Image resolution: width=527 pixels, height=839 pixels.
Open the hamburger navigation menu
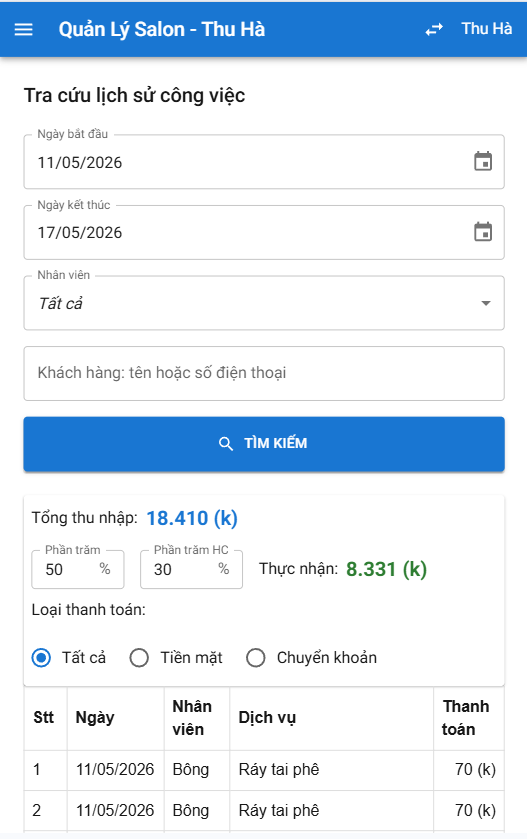tap(24, 29)
